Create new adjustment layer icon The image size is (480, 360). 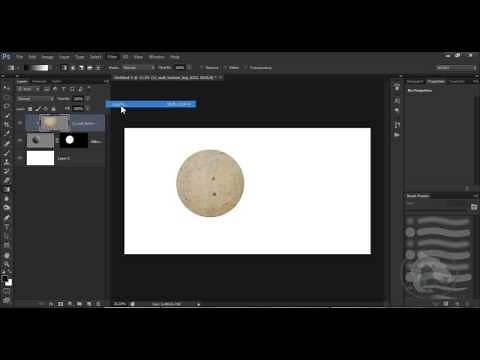[70, 304]
